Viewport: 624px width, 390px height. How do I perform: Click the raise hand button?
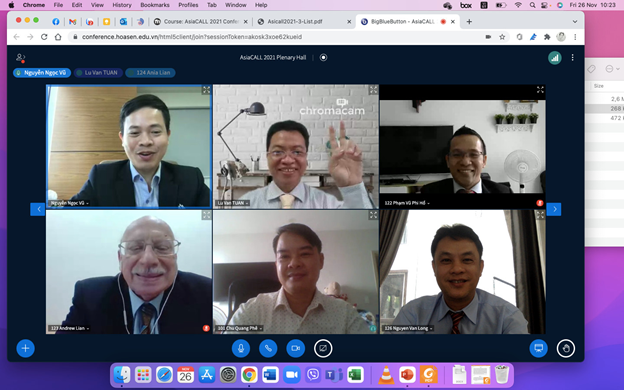pyautogui.click(x=566, y=348)
